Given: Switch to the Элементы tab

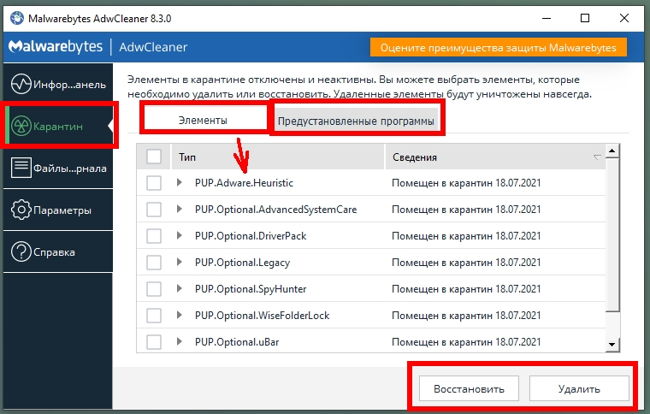Looking at the screenshot, I should pyautogui.click(x=203, y=120).
